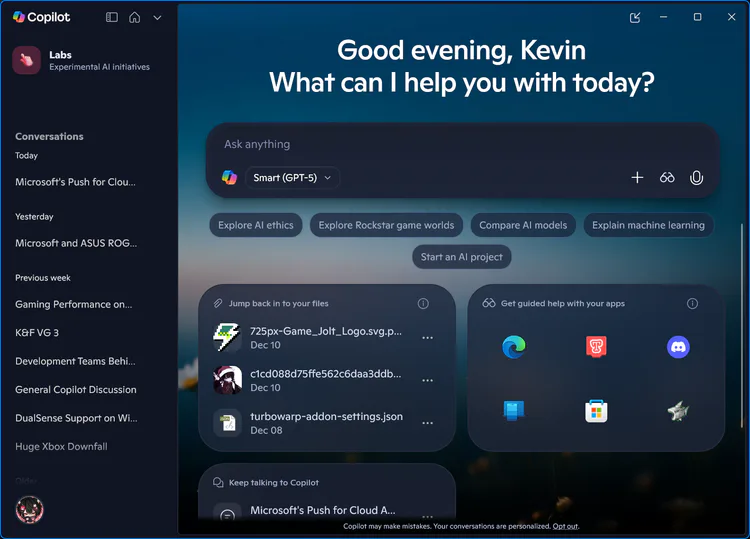Open Microsoft and ASUS ROG conversation
750x539 pixels.
(x=76, y=243)
